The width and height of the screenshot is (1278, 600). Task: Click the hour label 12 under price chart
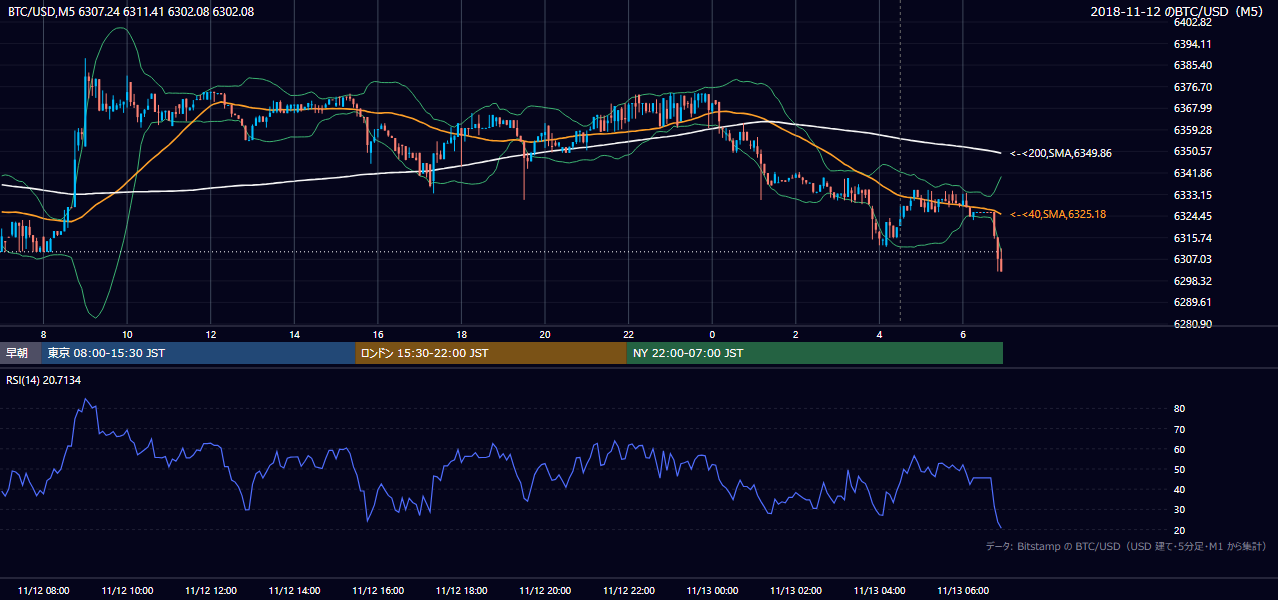[211, 334]
